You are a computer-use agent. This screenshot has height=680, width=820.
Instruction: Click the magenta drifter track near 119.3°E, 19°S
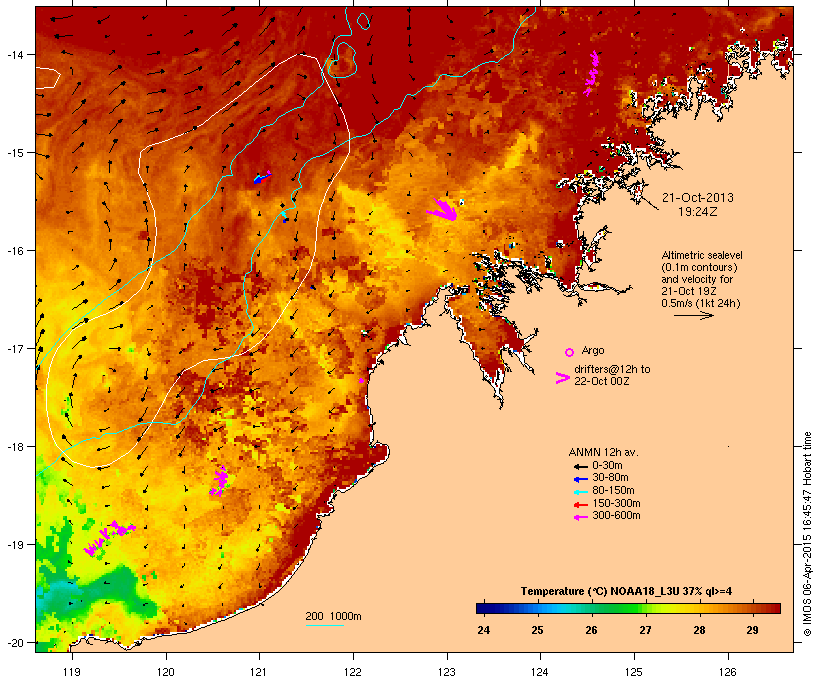pos(109,538)
